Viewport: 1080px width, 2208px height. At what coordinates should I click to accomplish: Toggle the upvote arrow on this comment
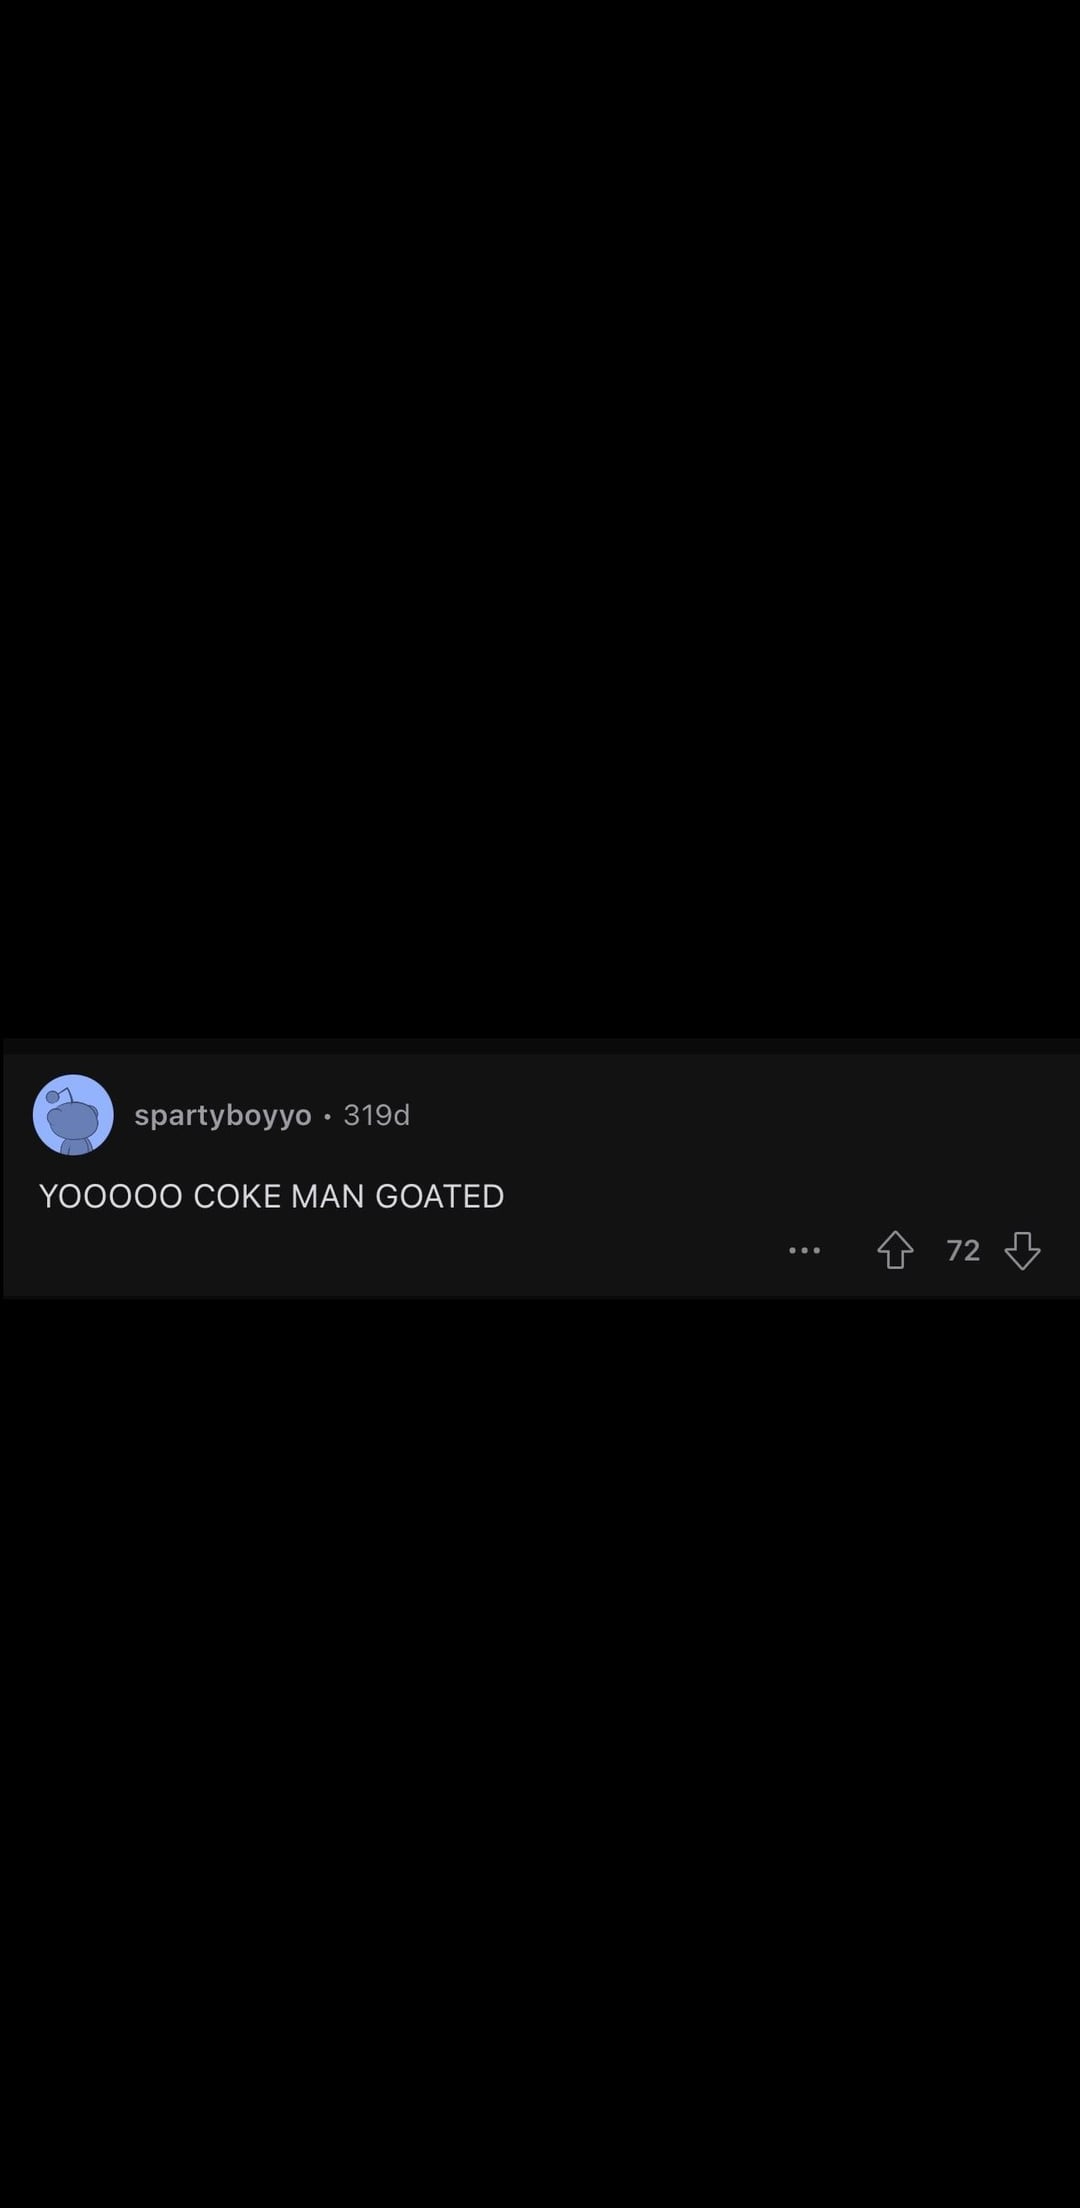tap(895, 1250)
